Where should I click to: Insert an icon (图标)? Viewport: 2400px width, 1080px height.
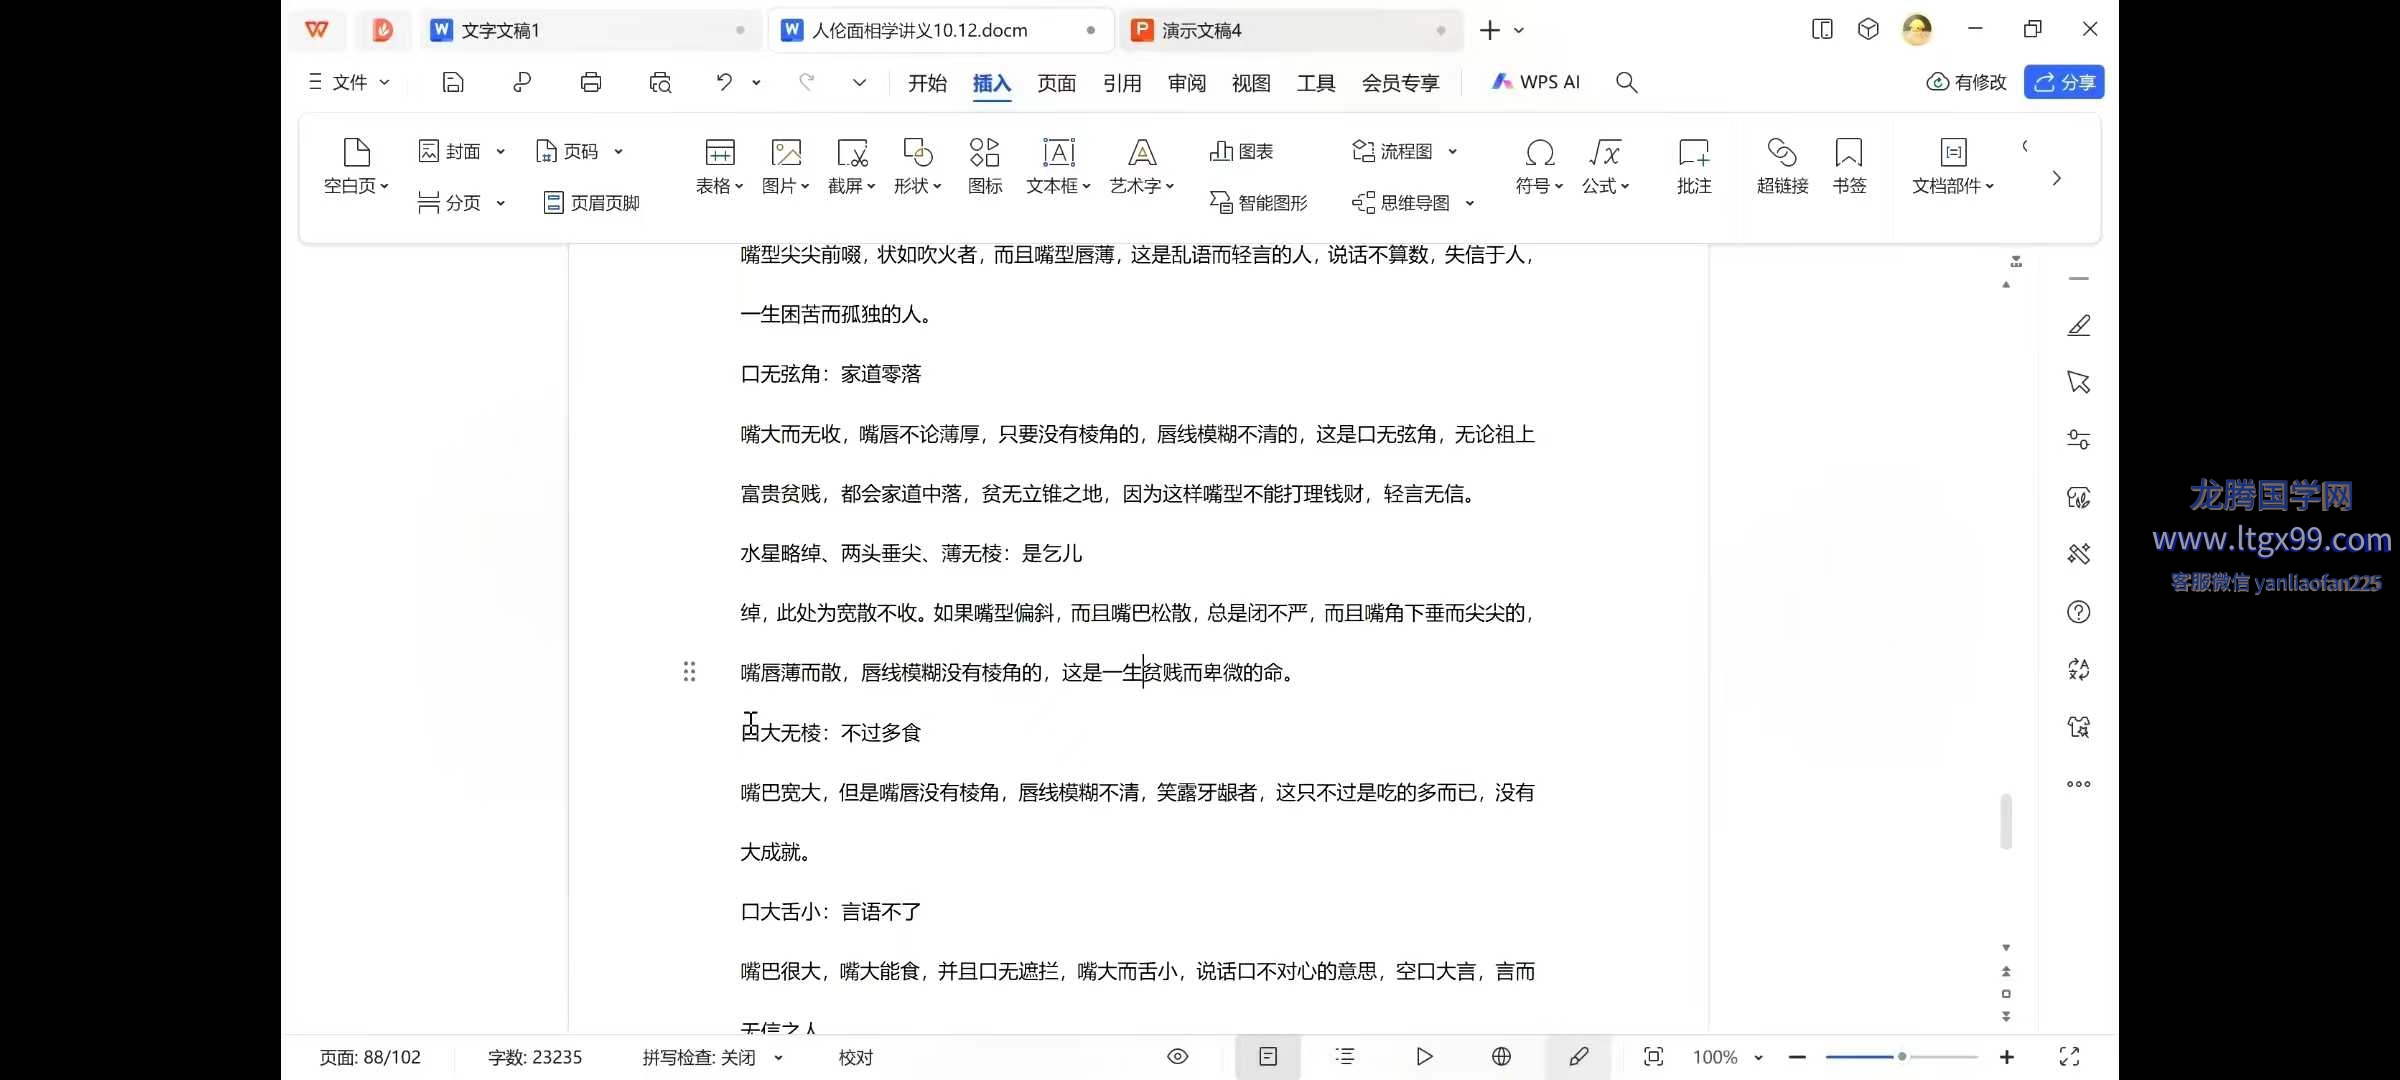[985, 166]
